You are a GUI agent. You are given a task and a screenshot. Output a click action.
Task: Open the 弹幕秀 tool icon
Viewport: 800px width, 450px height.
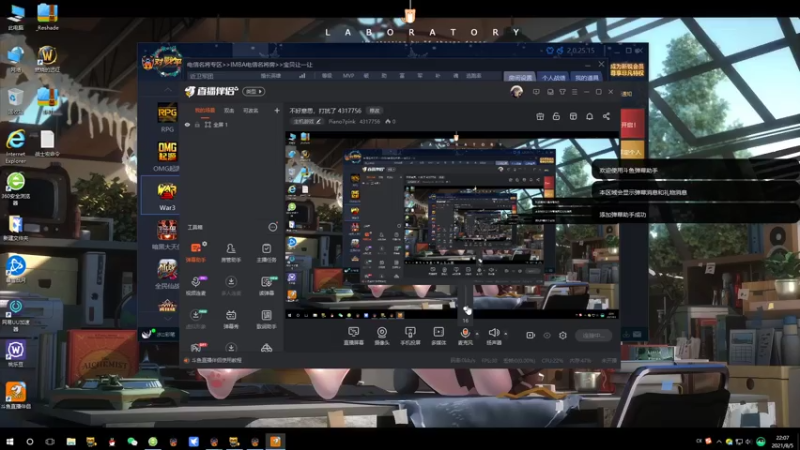[x=231, y=319]
